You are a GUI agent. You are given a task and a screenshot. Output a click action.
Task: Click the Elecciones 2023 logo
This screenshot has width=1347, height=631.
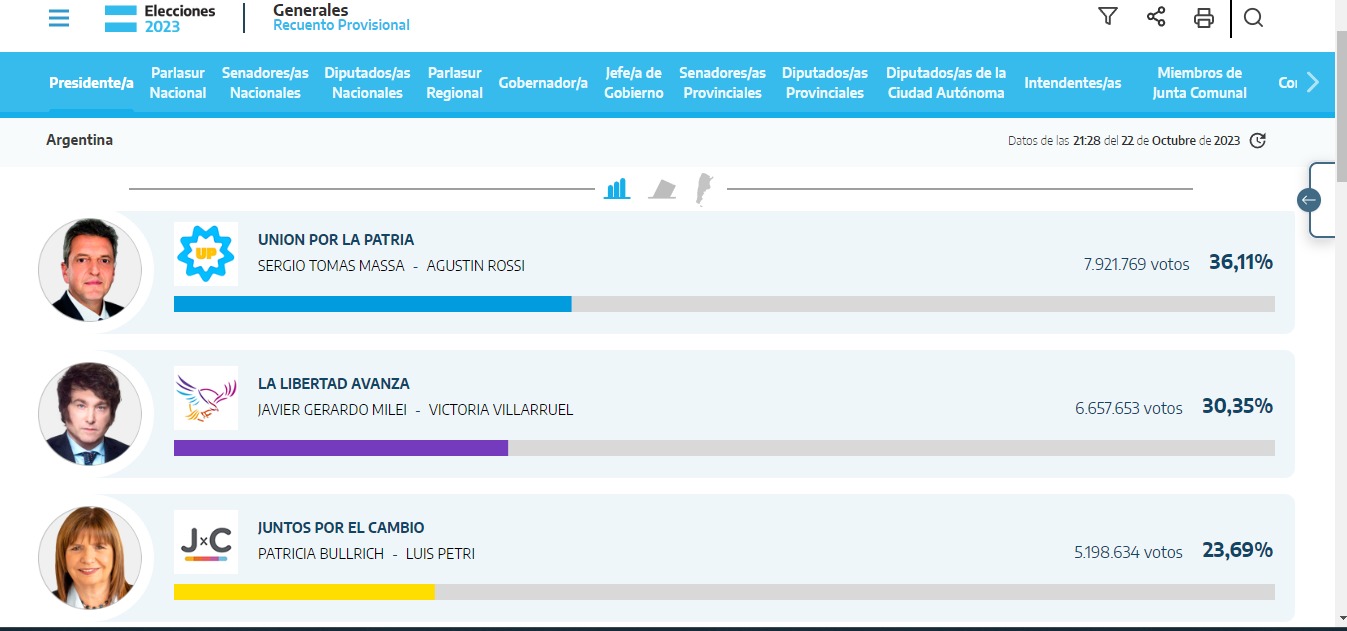161,18
